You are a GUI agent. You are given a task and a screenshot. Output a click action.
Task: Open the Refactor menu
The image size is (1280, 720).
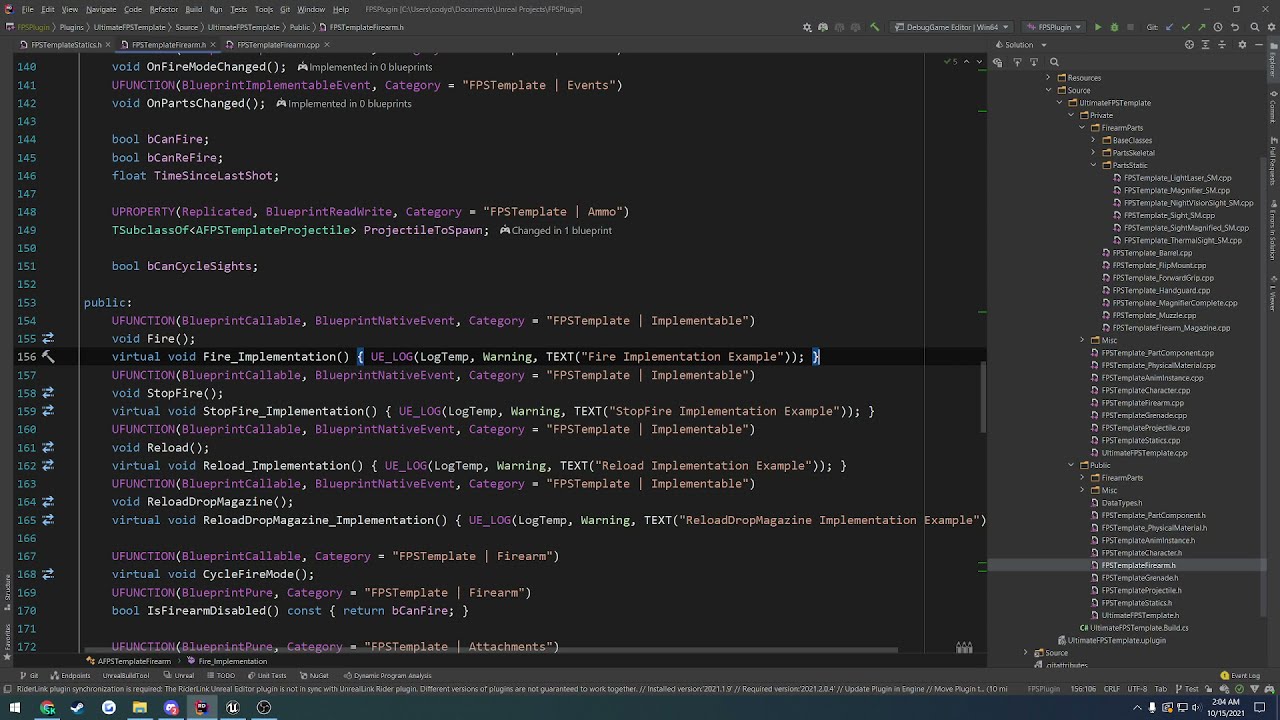[x=163, y=9]
